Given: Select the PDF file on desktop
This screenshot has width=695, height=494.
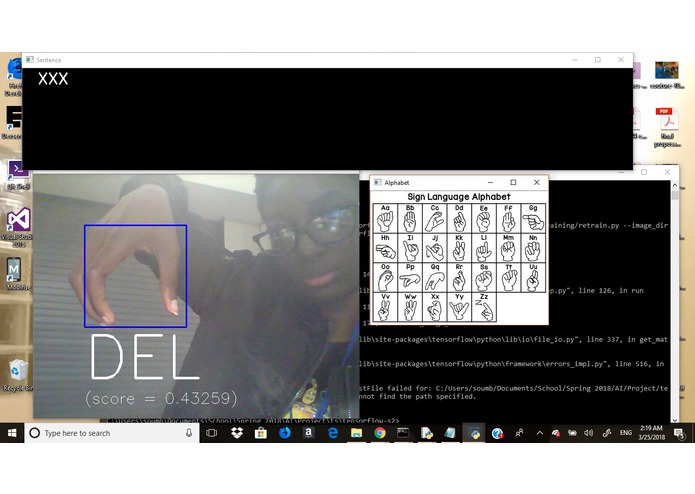Looking at the screenshot, I should 666,128.
